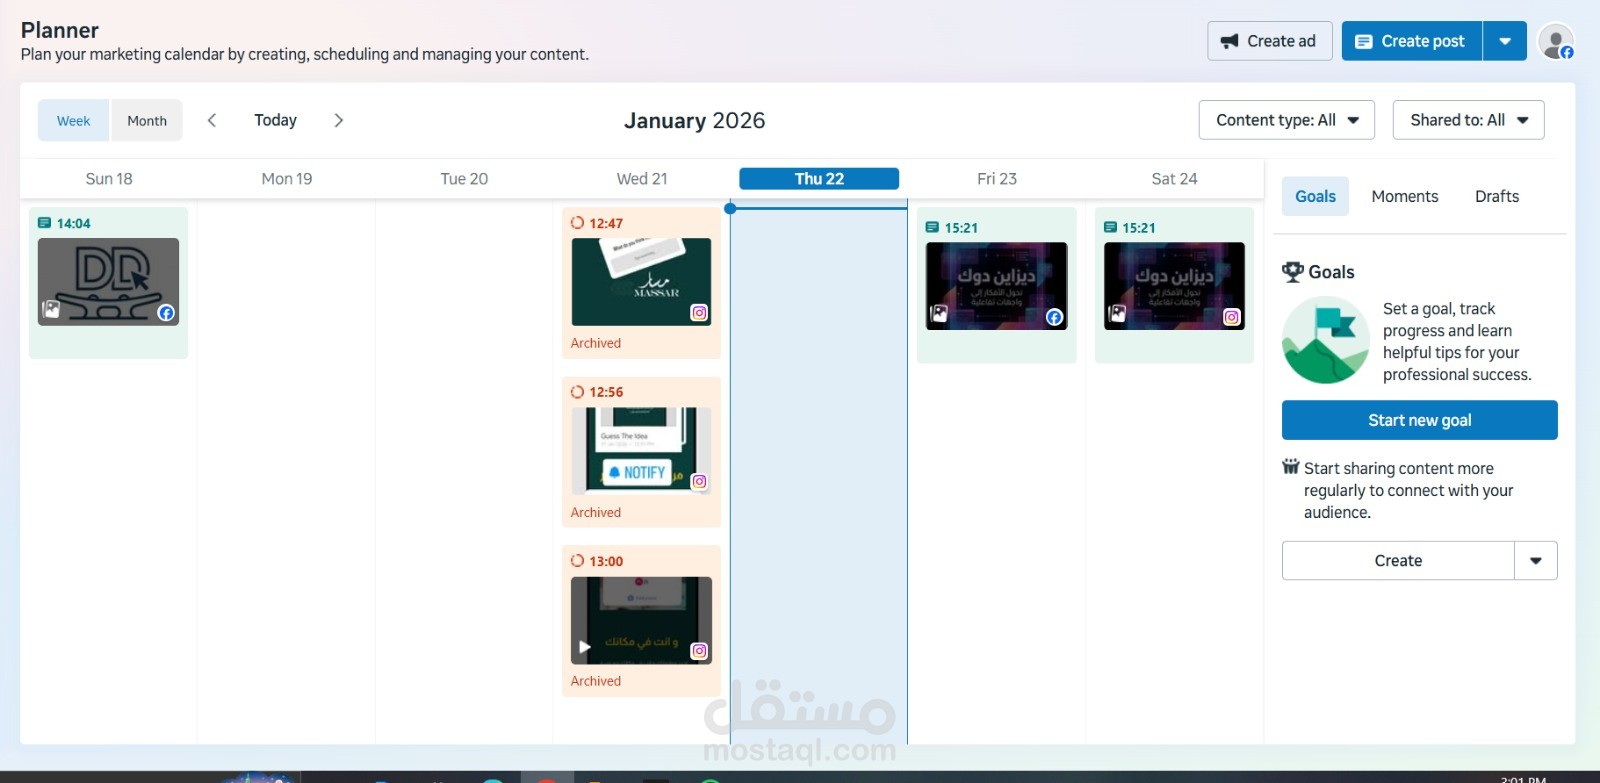This screenshot has height=783, width=1600.
Task: Open Sunday 14:04 post thumbnail
Action: click(x=108, y=281)
